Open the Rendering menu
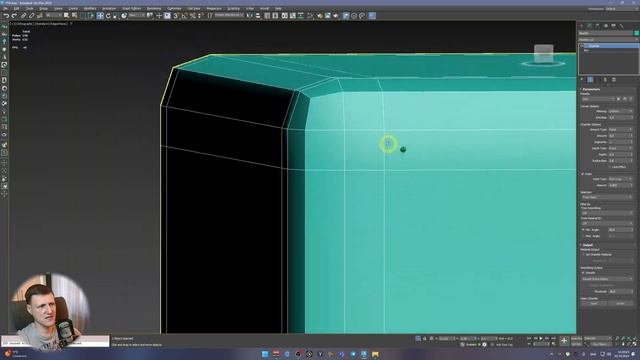The height and width of the screenshot is (360, 640). coord(154,8)
